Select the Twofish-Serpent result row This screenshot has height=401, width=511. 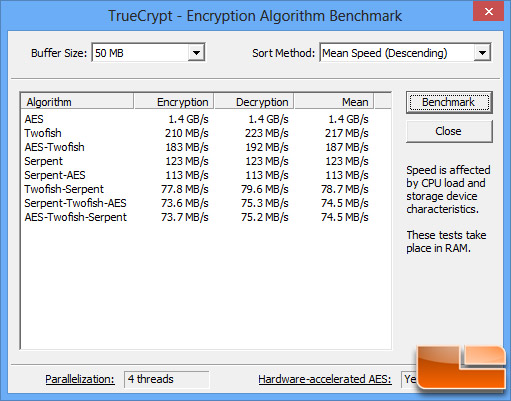click(x=197, y=189)
